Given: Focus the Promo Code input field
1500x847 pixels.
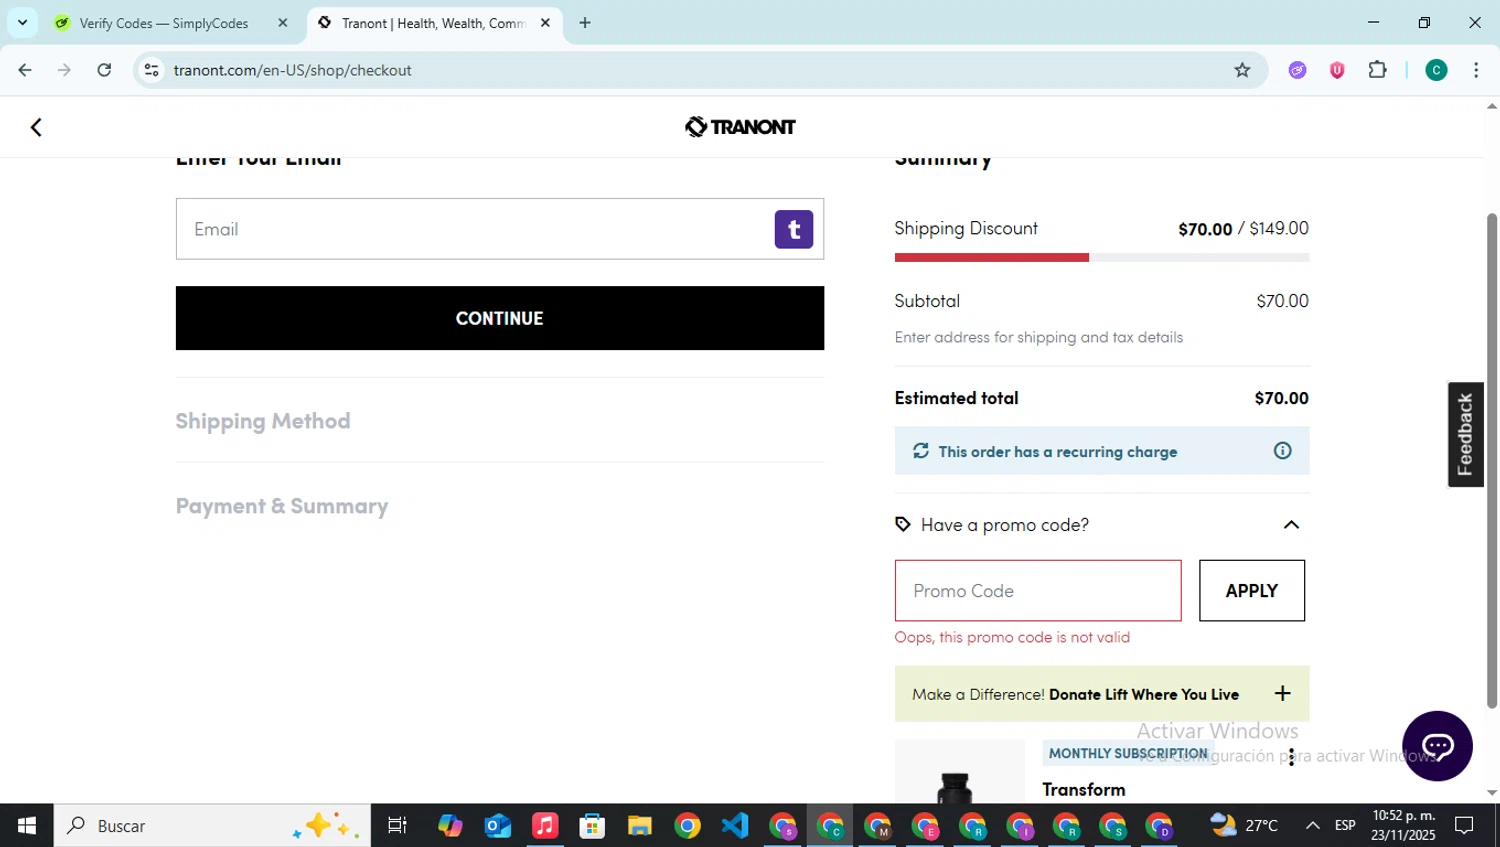Looking at the screenshot, I should pos(1038,591).
